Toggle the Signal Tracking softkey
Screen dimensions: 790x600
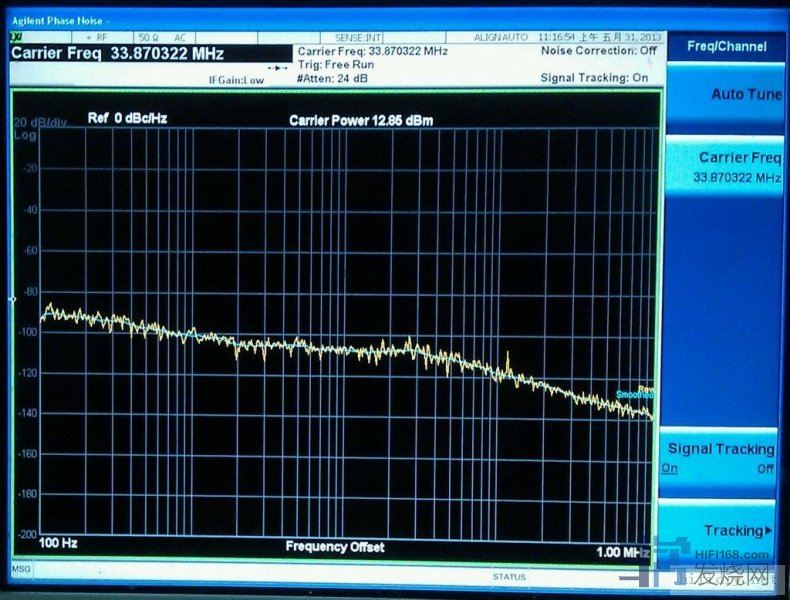coord(720,458)
